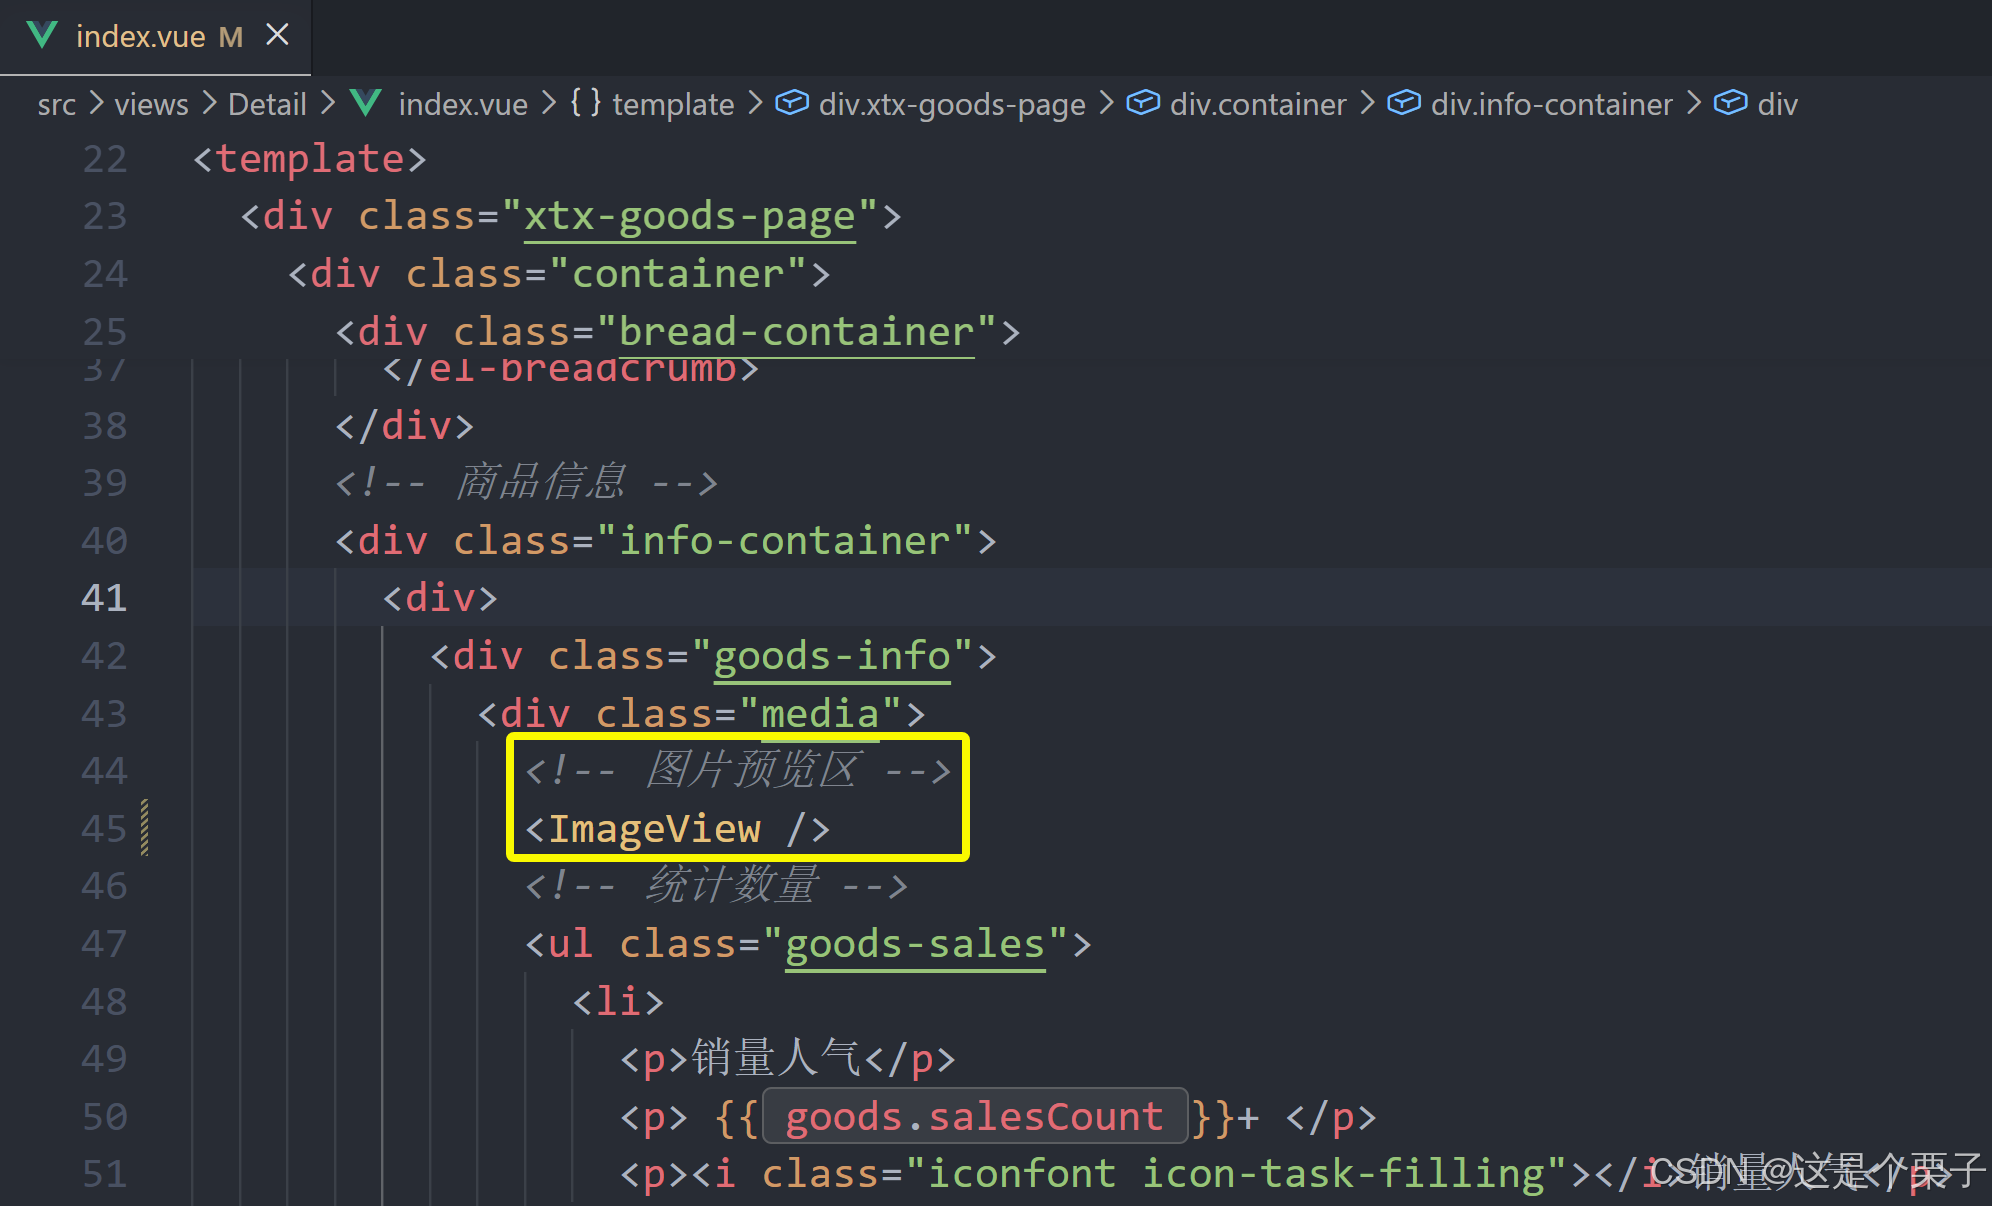Image resolution: width=1992 pixels, height=1206 pixels.
Task: Click line number 41 in the gutter
Action: tap(104, 598)
